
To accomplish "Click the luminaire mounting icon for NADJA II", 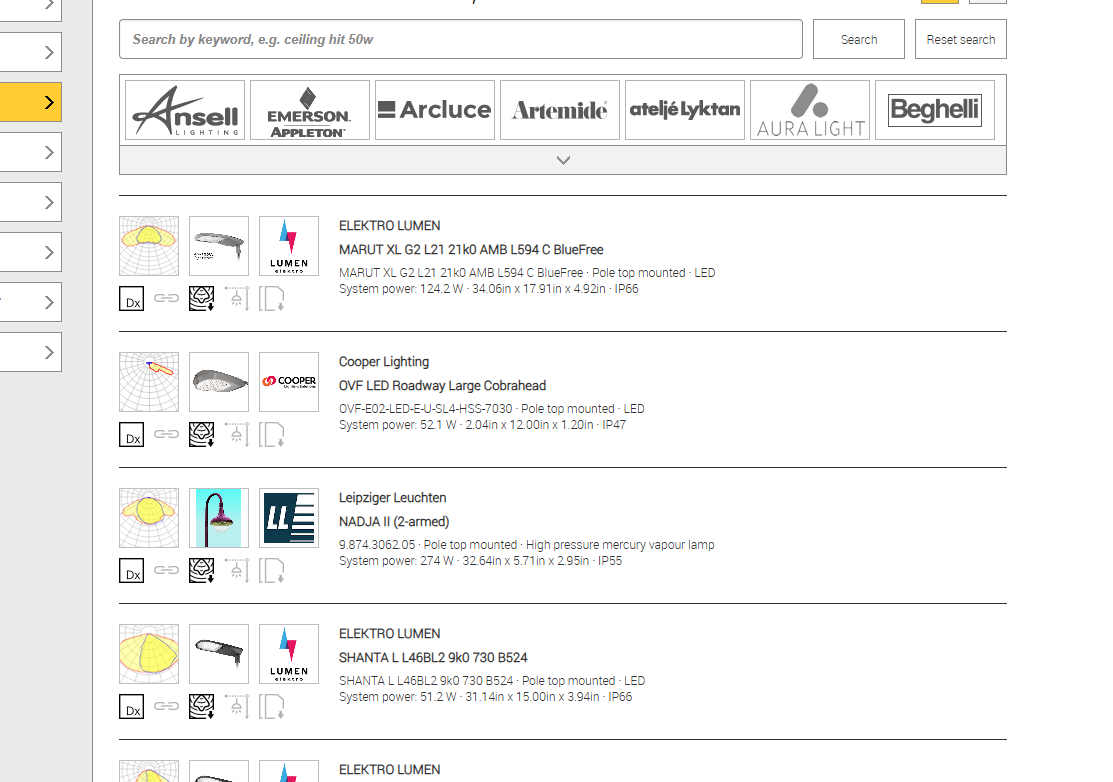I will coord(237,571).
